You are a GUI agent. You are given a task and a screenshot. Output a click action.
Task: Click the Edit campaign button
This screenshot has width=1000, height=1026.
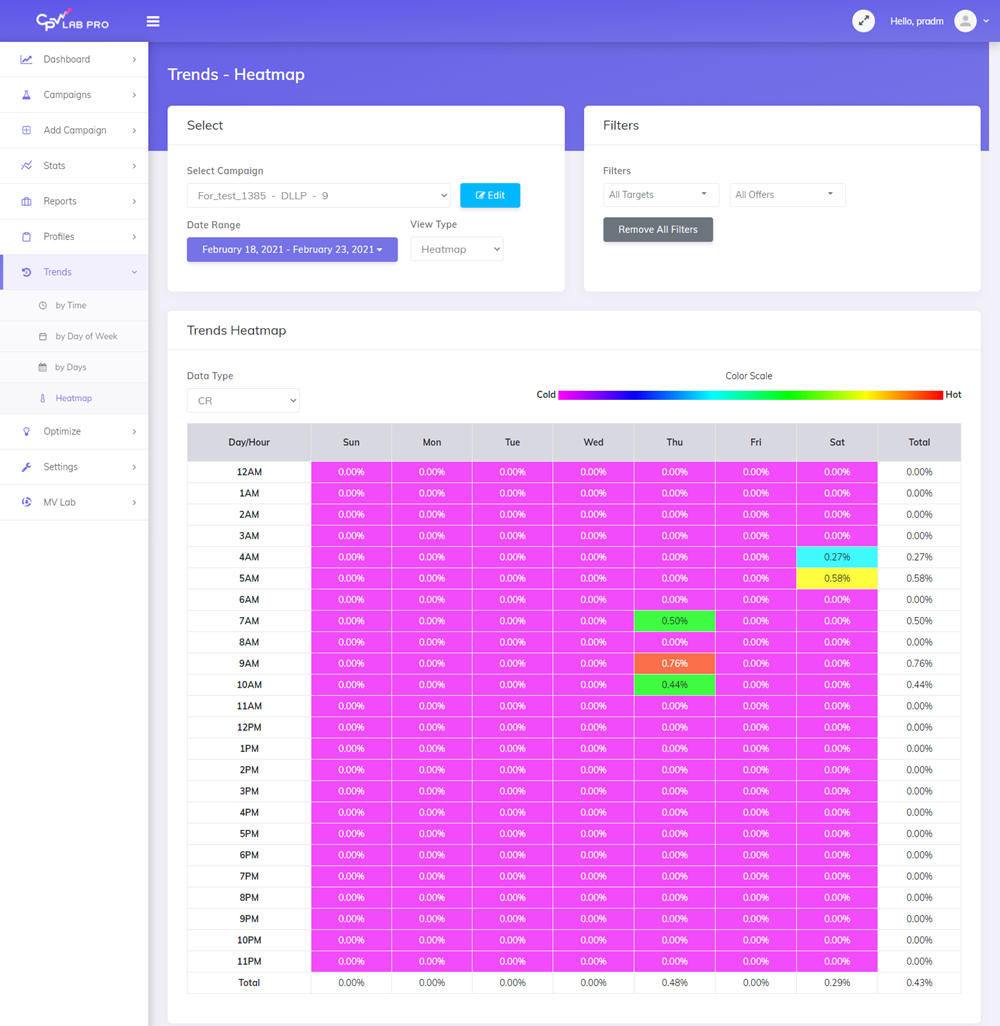click(490, 195)
